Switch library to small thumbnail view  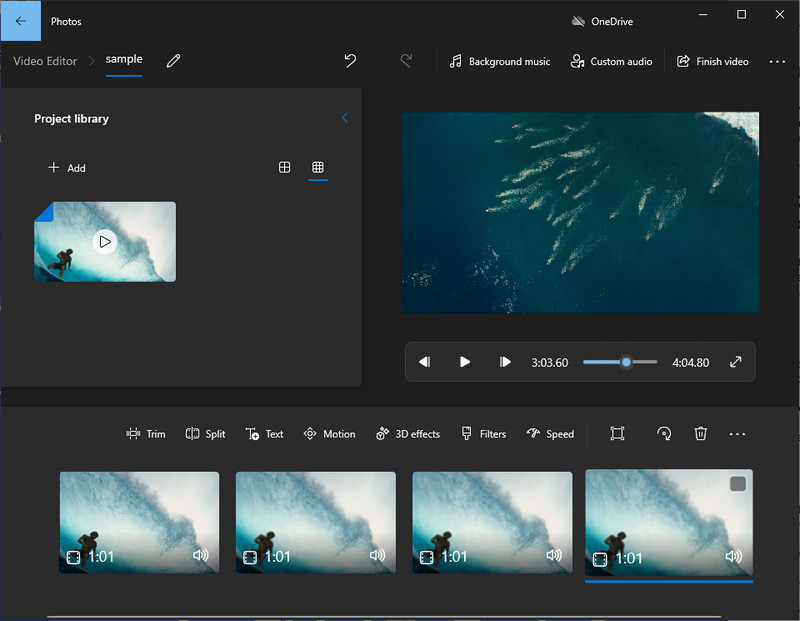coord(318,167)
